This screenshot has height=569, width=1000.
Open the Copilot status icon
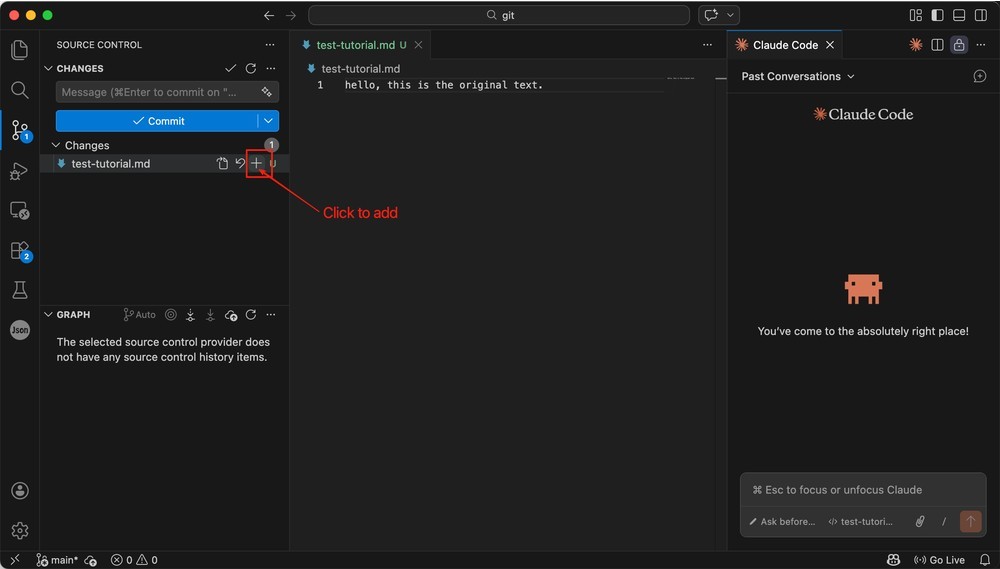tap(893, 560)
